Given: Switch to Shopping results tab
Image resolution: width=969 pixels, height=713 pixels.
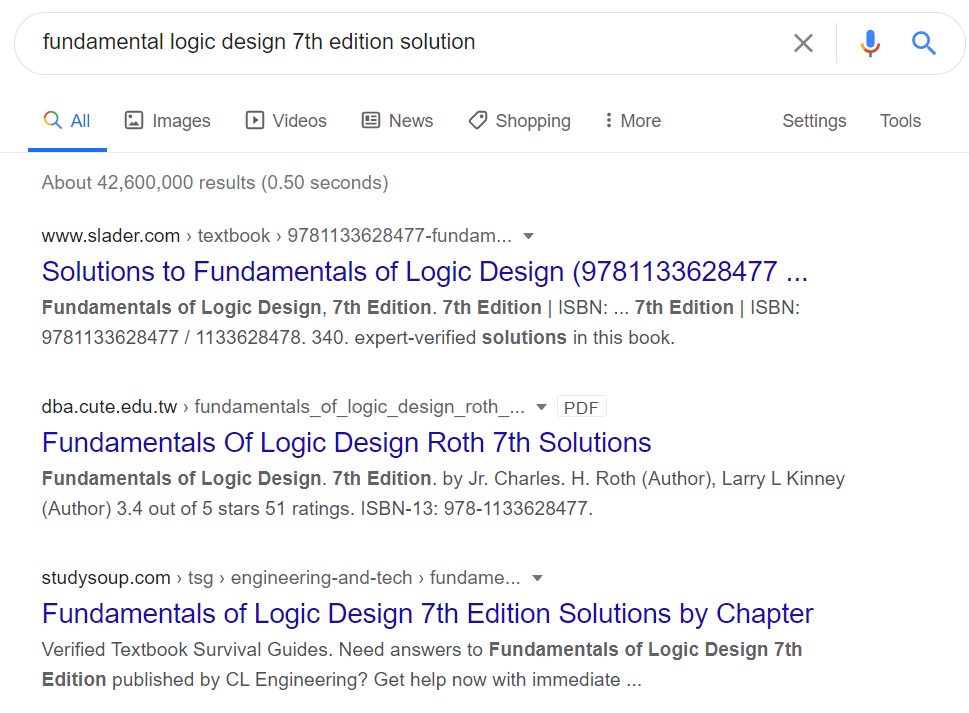Looking at the screenshot, I should point(519,120).
